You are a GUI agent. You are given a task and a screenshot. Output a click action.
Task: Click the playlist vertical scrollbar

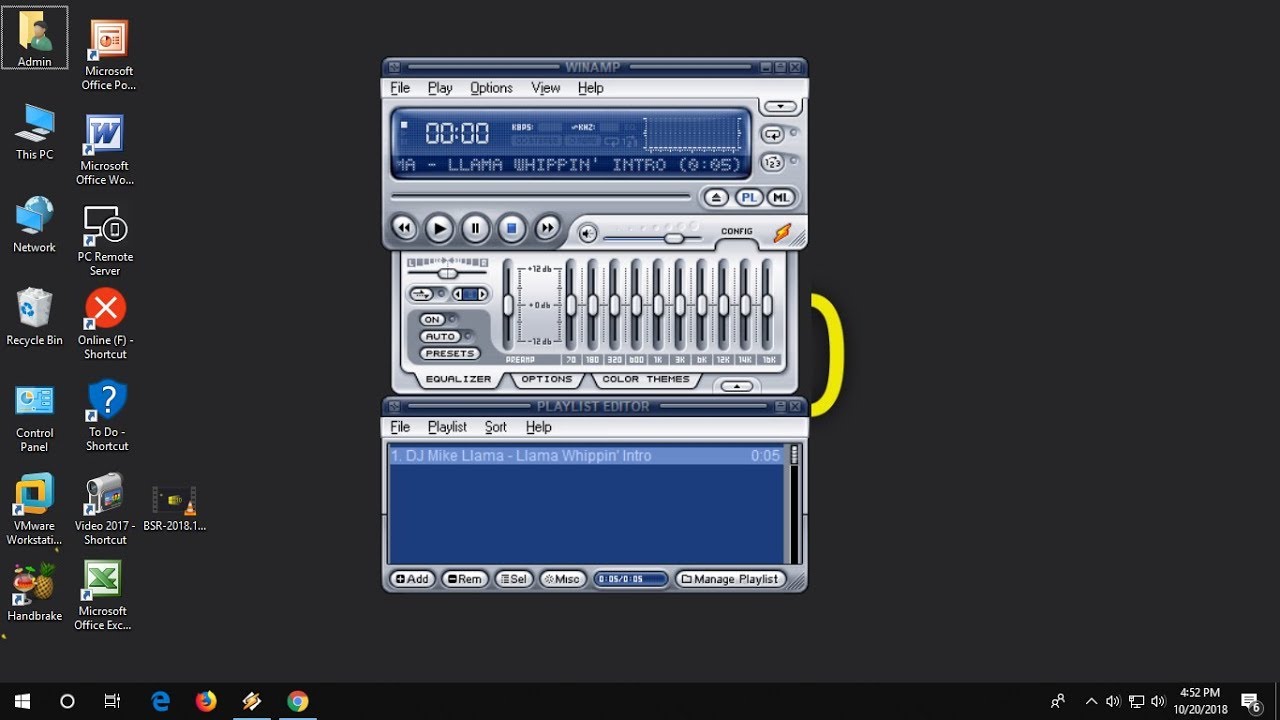pyautogui.click(x=795, y=505)
